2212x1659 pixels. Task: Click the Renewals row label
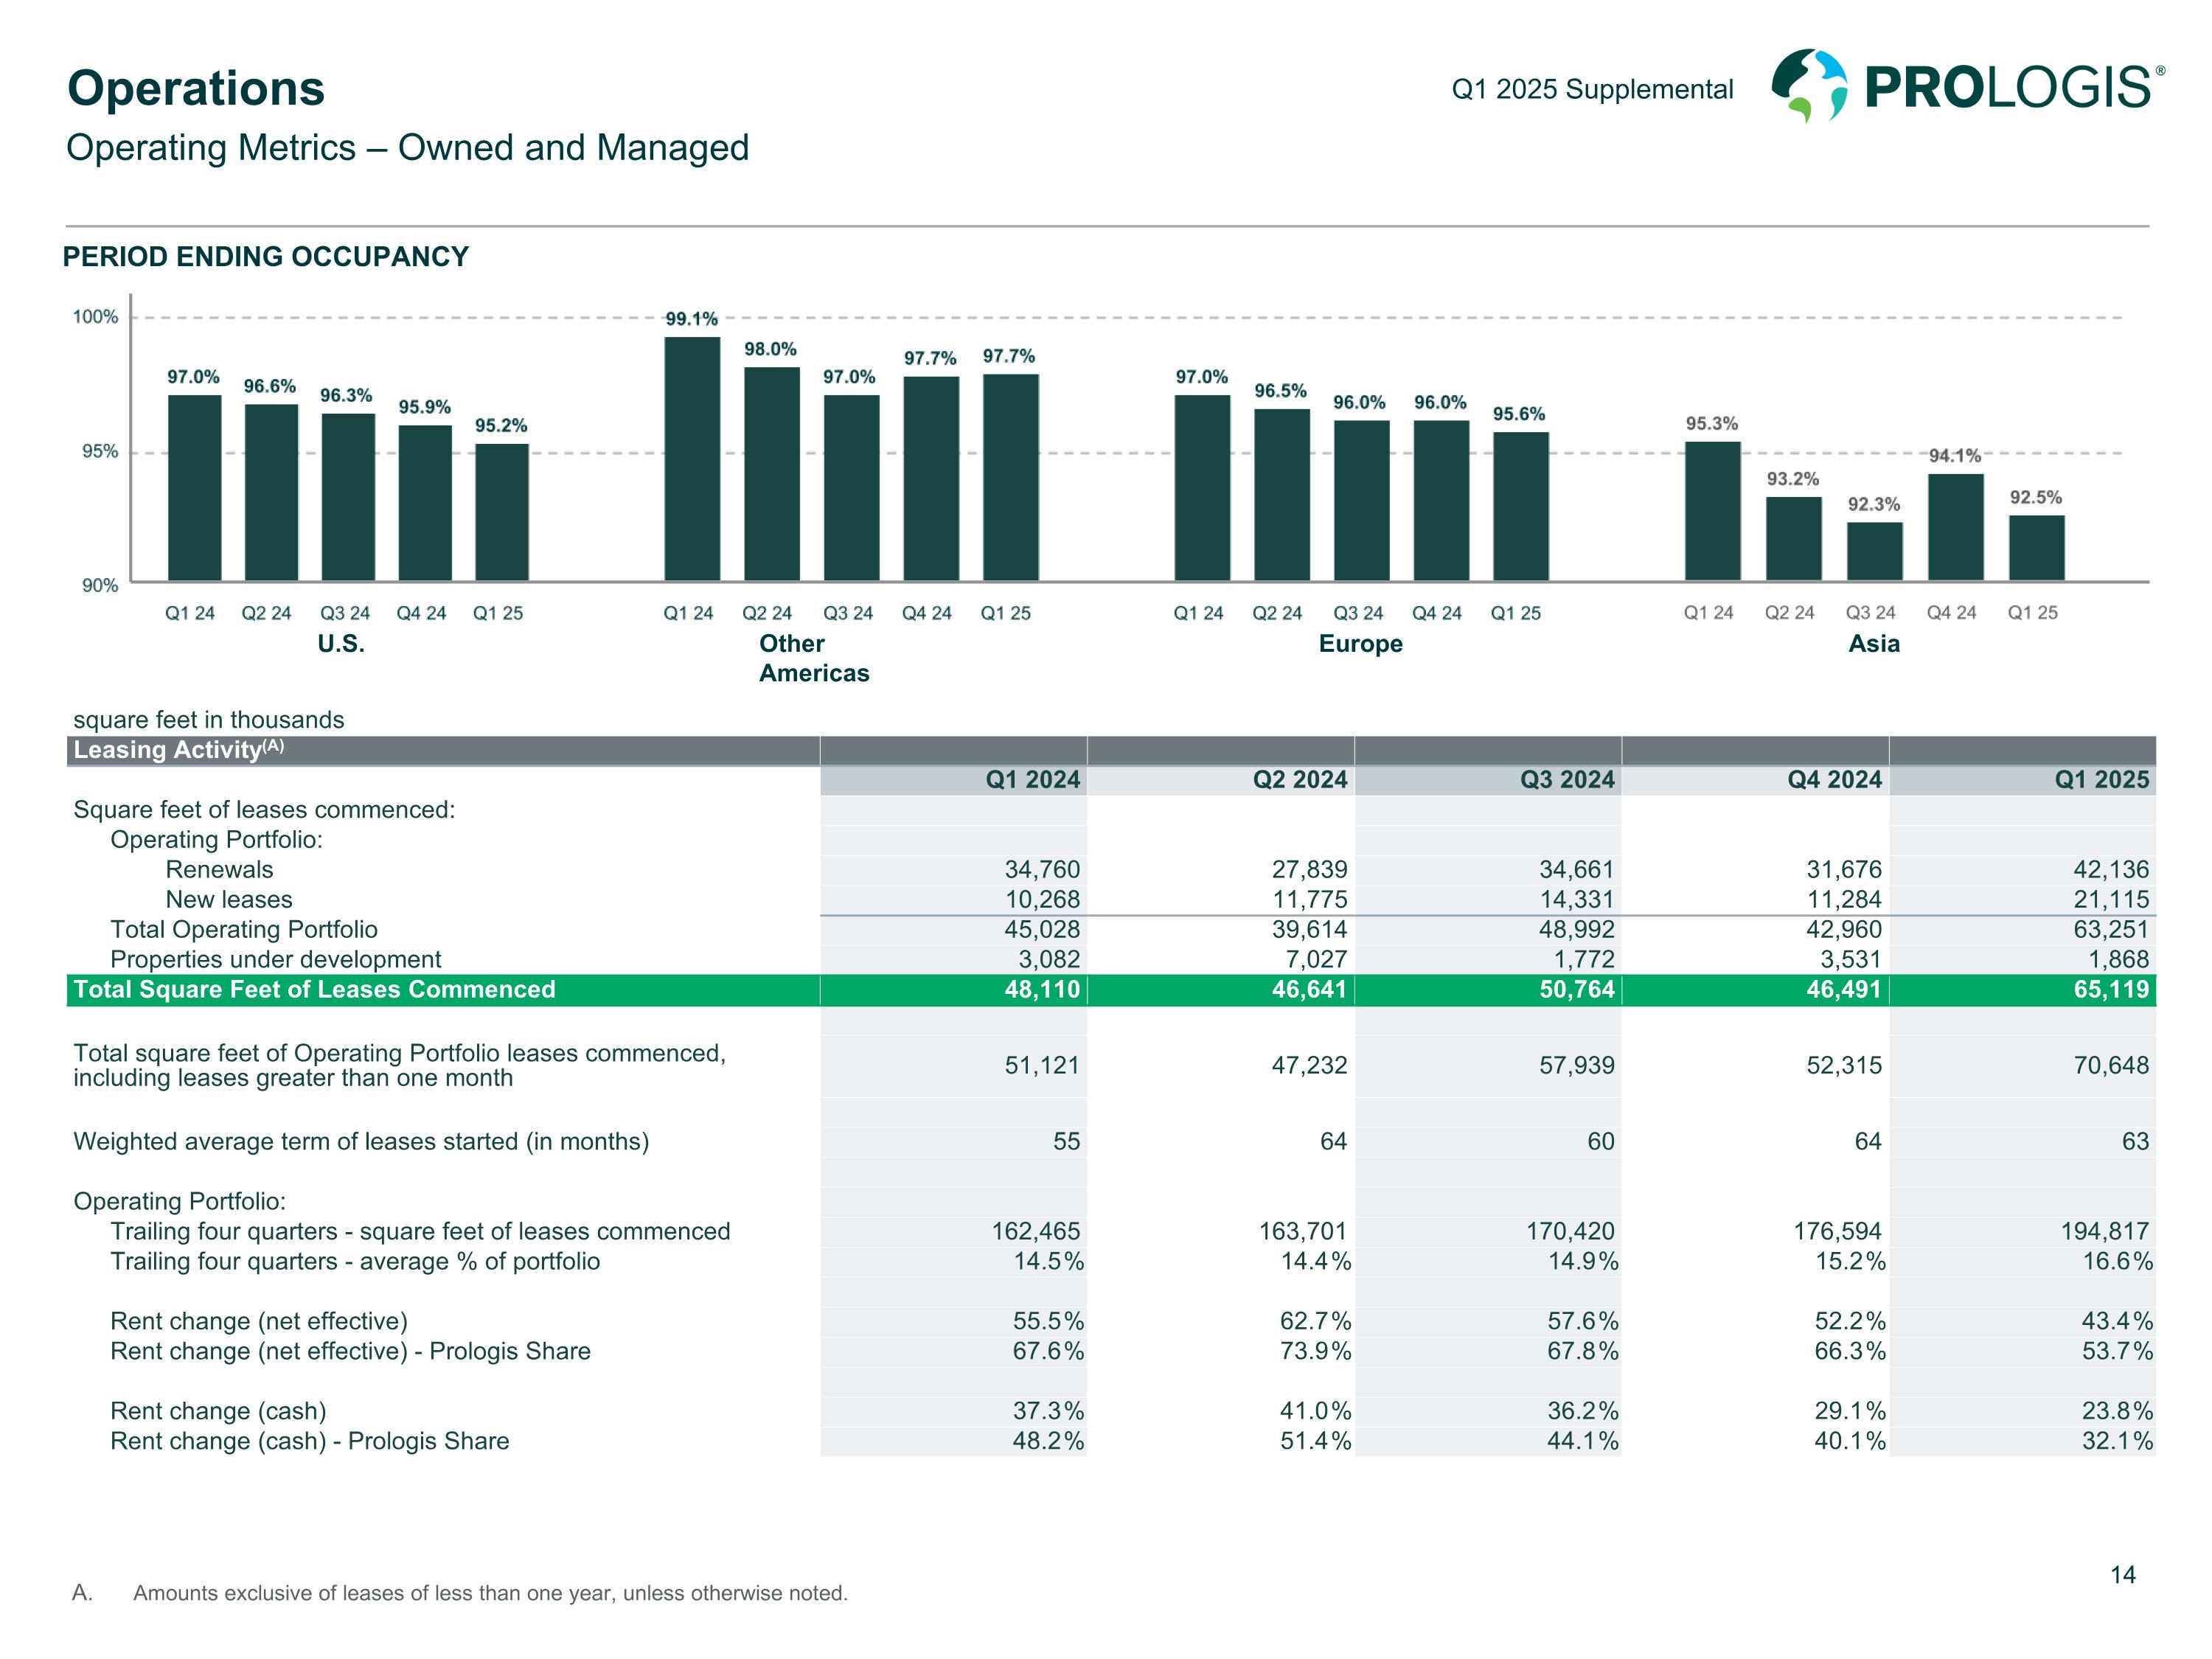tap(219, 870)
